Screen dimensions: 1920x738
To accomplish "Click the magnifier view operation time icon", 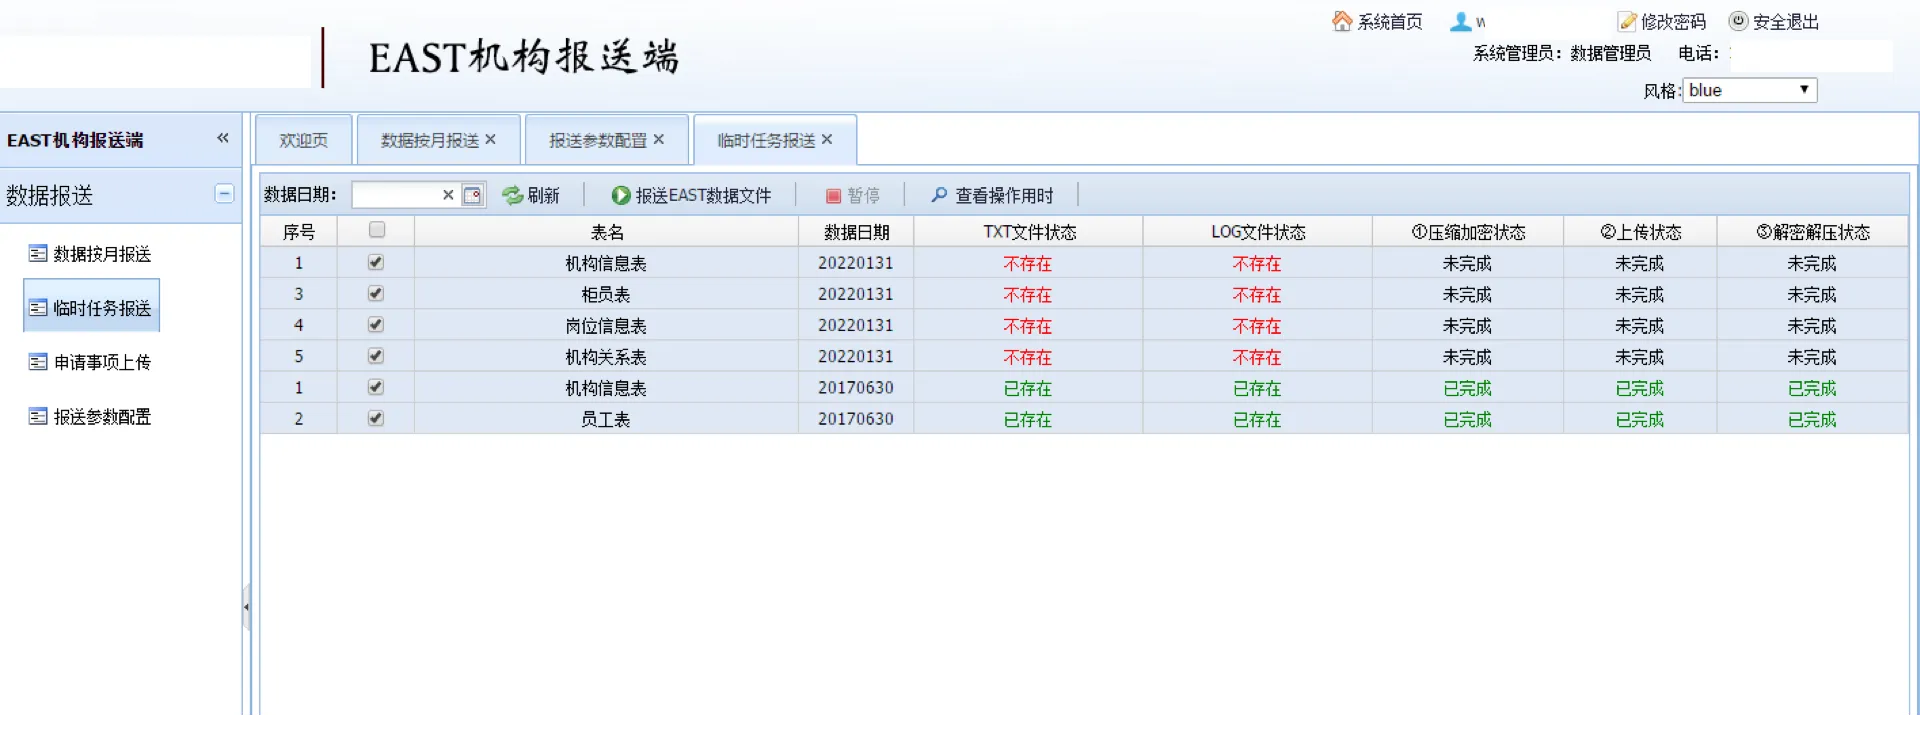I will [939, 195].
